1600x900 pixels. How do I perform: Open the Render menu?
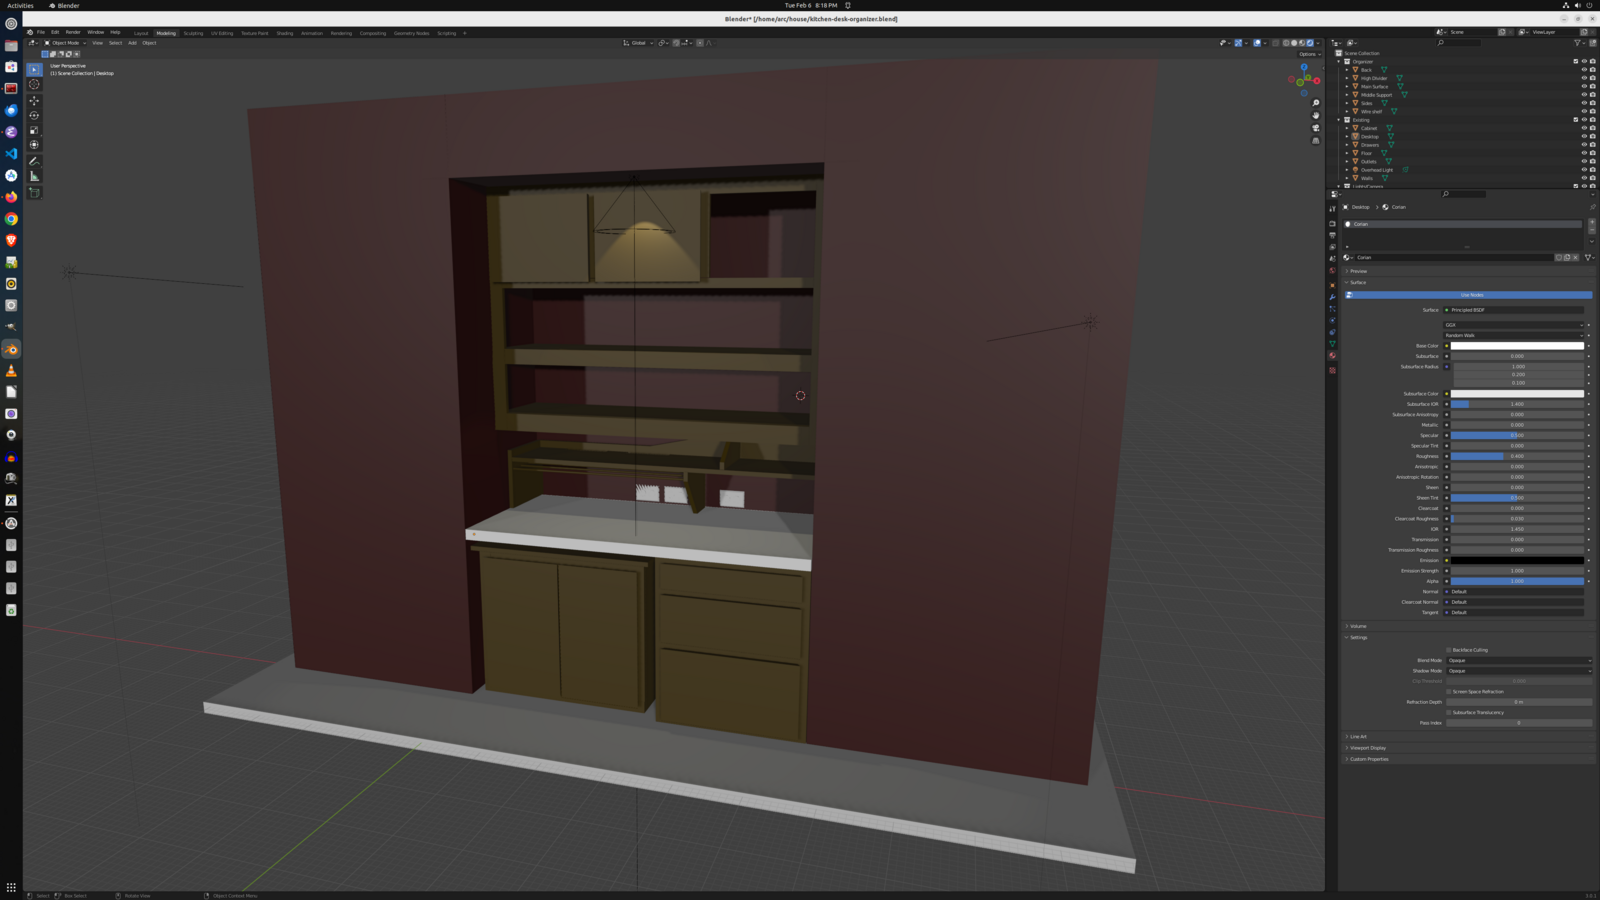[73, 32]
